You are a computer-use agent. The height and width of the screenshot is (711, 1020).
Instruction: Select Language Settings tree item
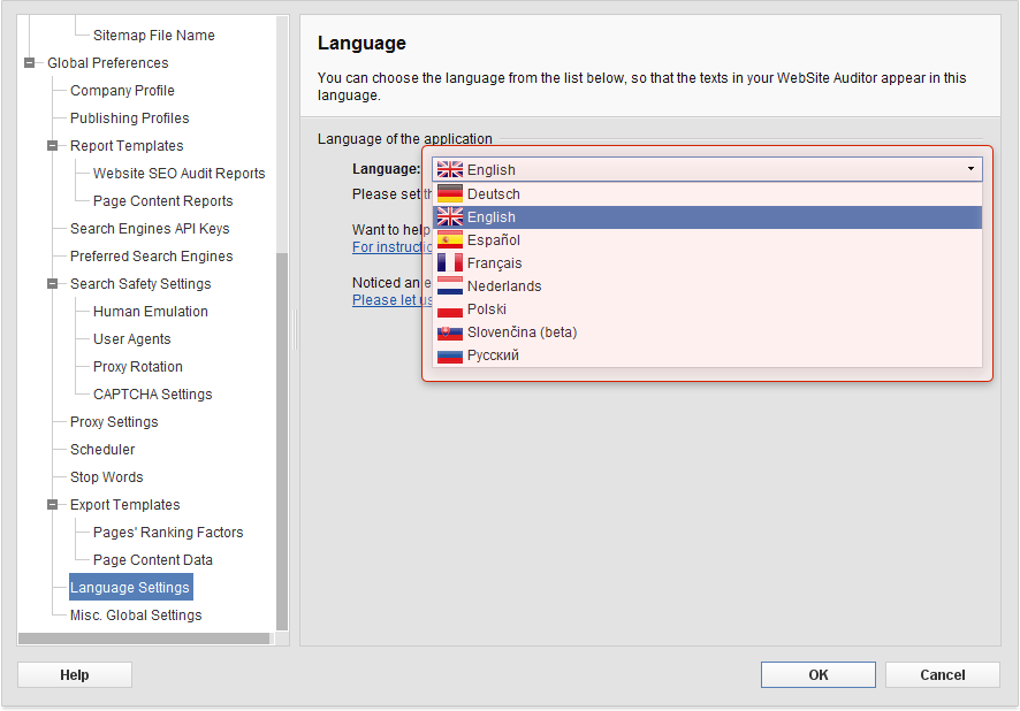pyautogui.click(x=130, y=587)
